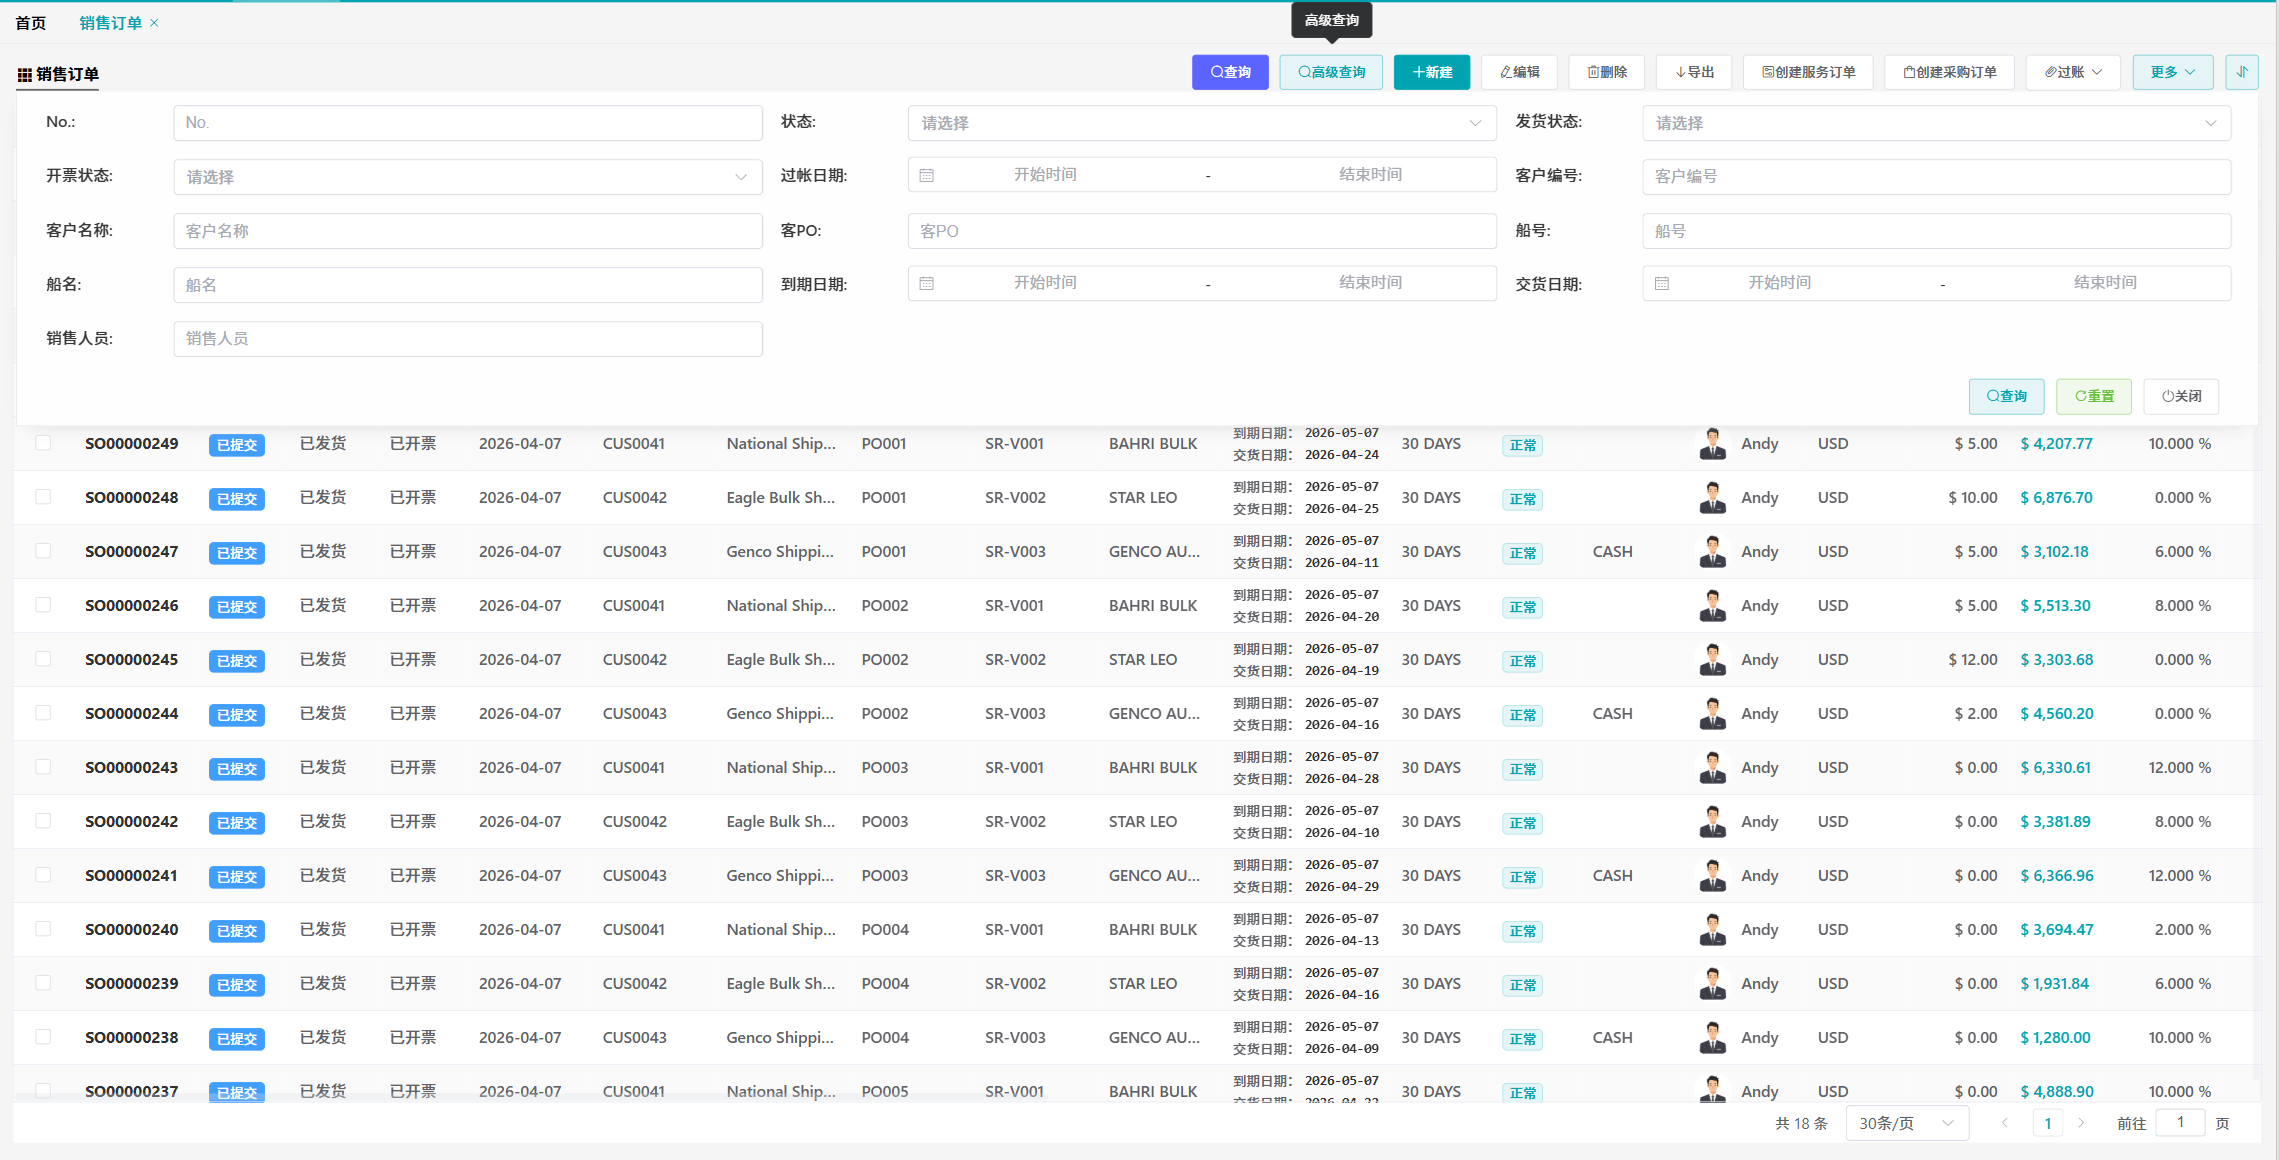Click calendar icon in 过帐日期 field
Image resolution: width=2279 pixels, height=1160 pixels.
point(927,175)
